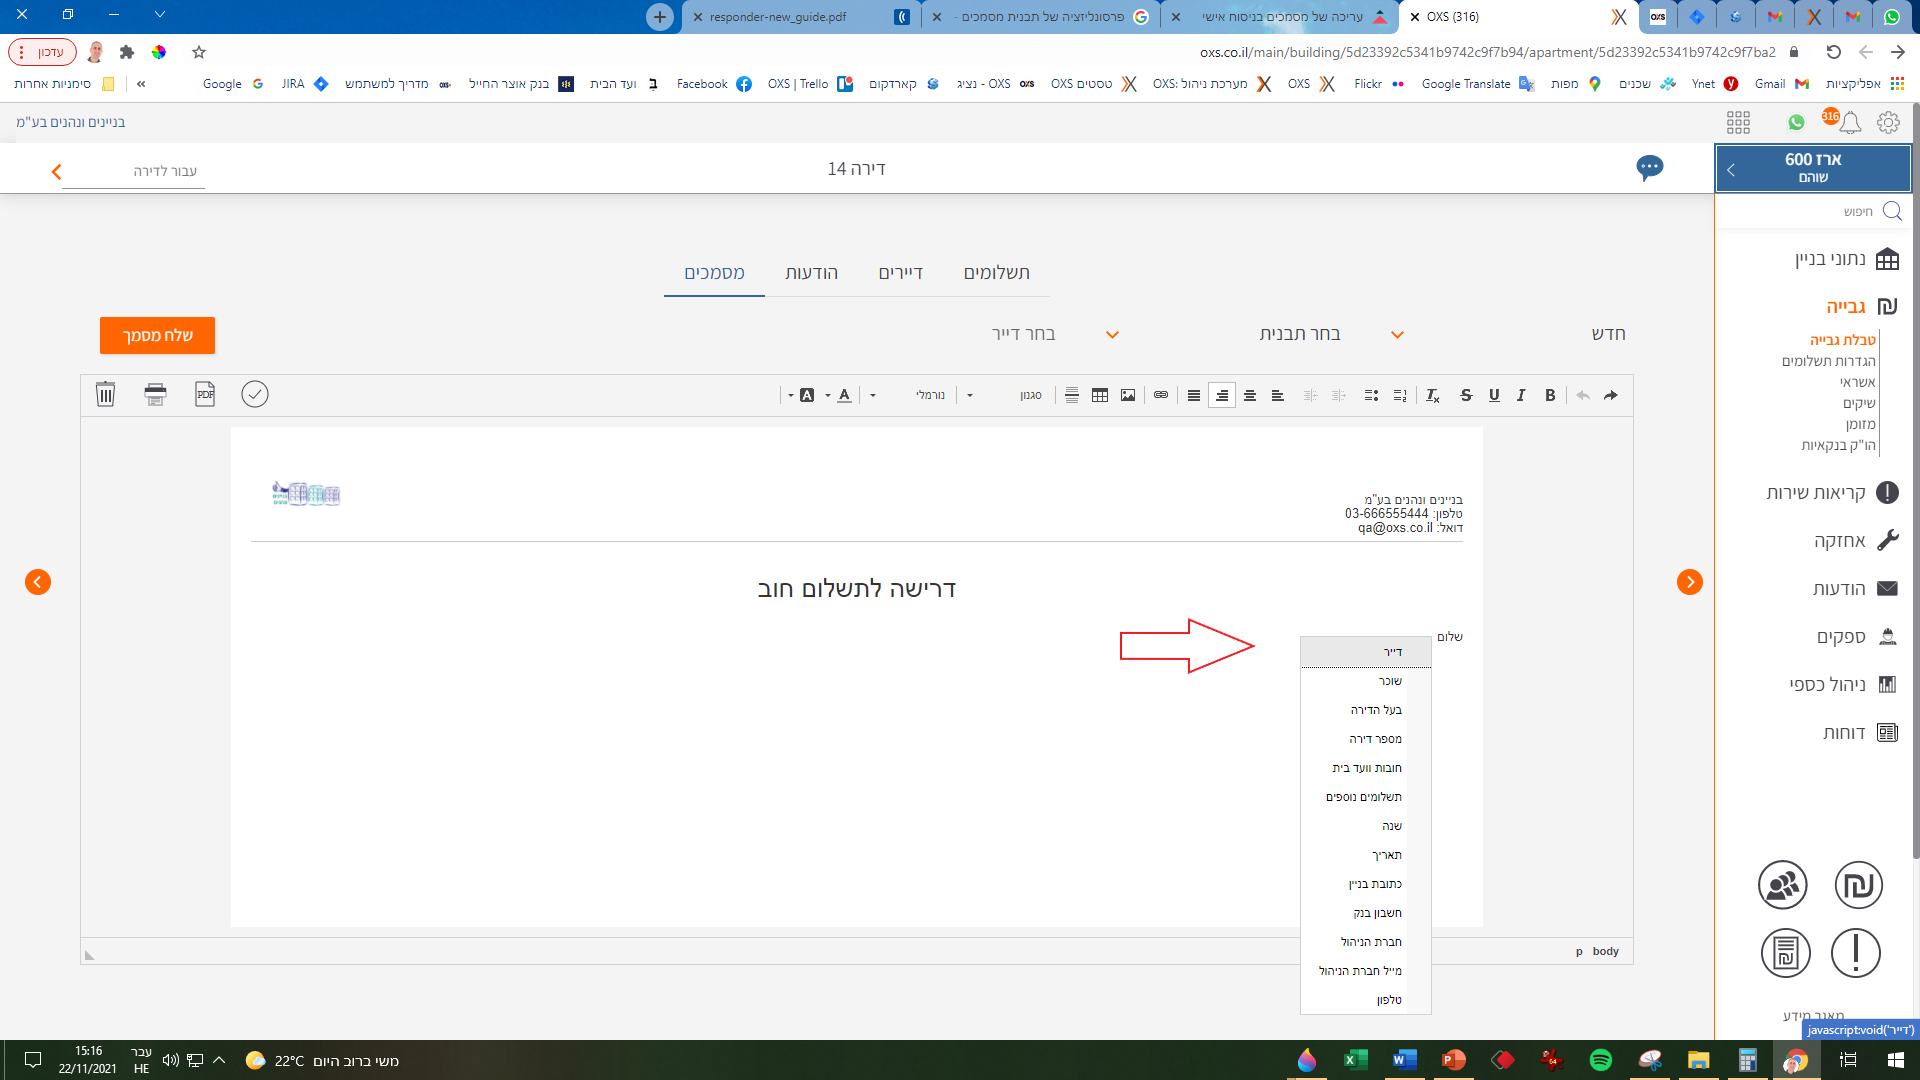Screen dimensions: 1920x1080
Task: Click the insert image icon
Action: pyautogui.click(x=1128, y=395)
